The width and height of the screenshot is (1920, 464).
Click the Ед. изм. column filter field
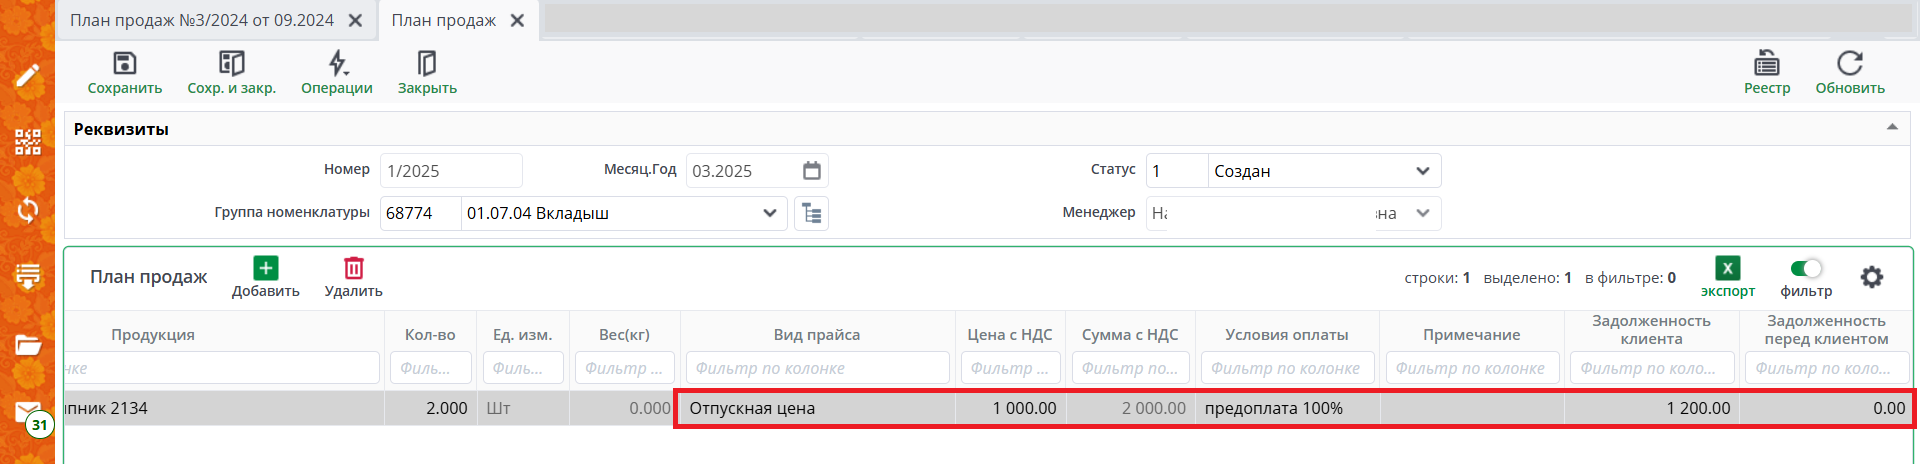(x=523, y=368)
